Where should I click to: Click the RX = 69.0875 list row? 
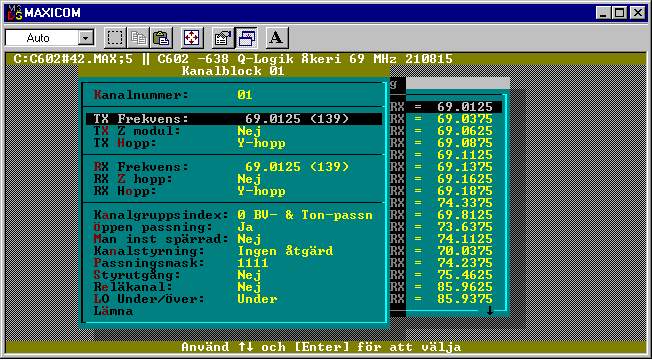[446, 143]
